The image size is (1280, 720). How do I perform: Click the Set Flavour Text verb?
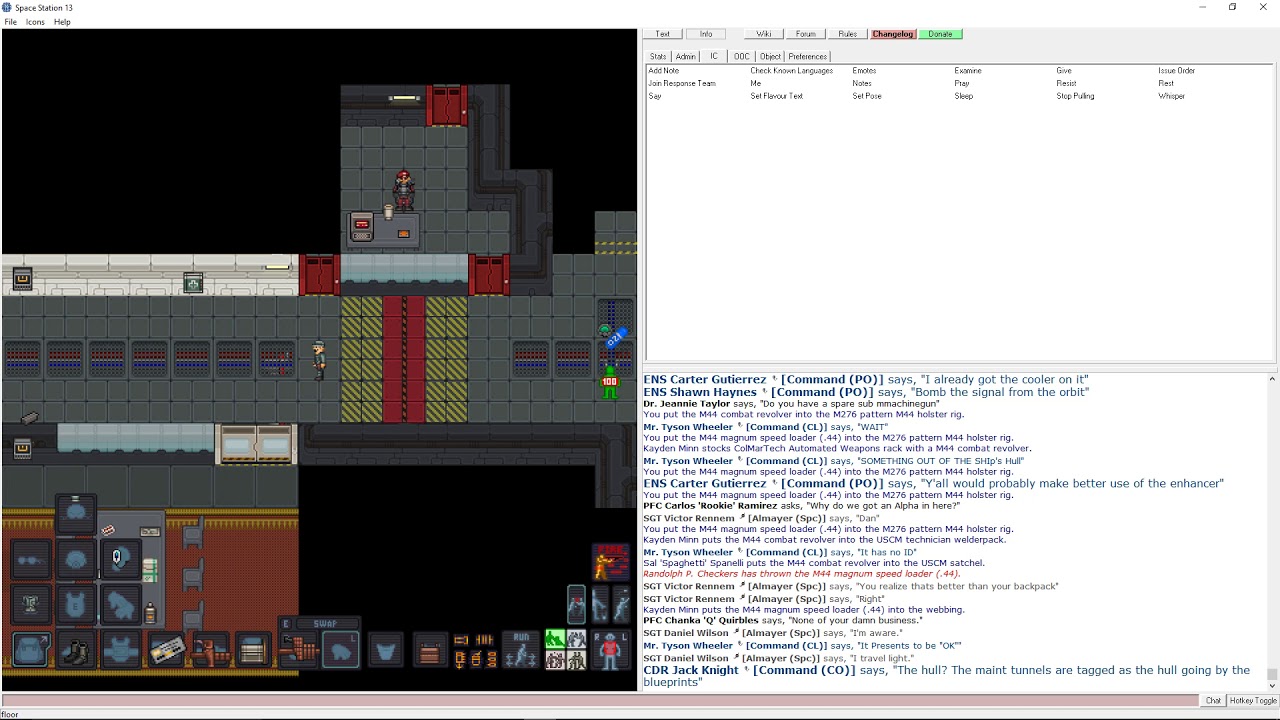tap(777, 96)
